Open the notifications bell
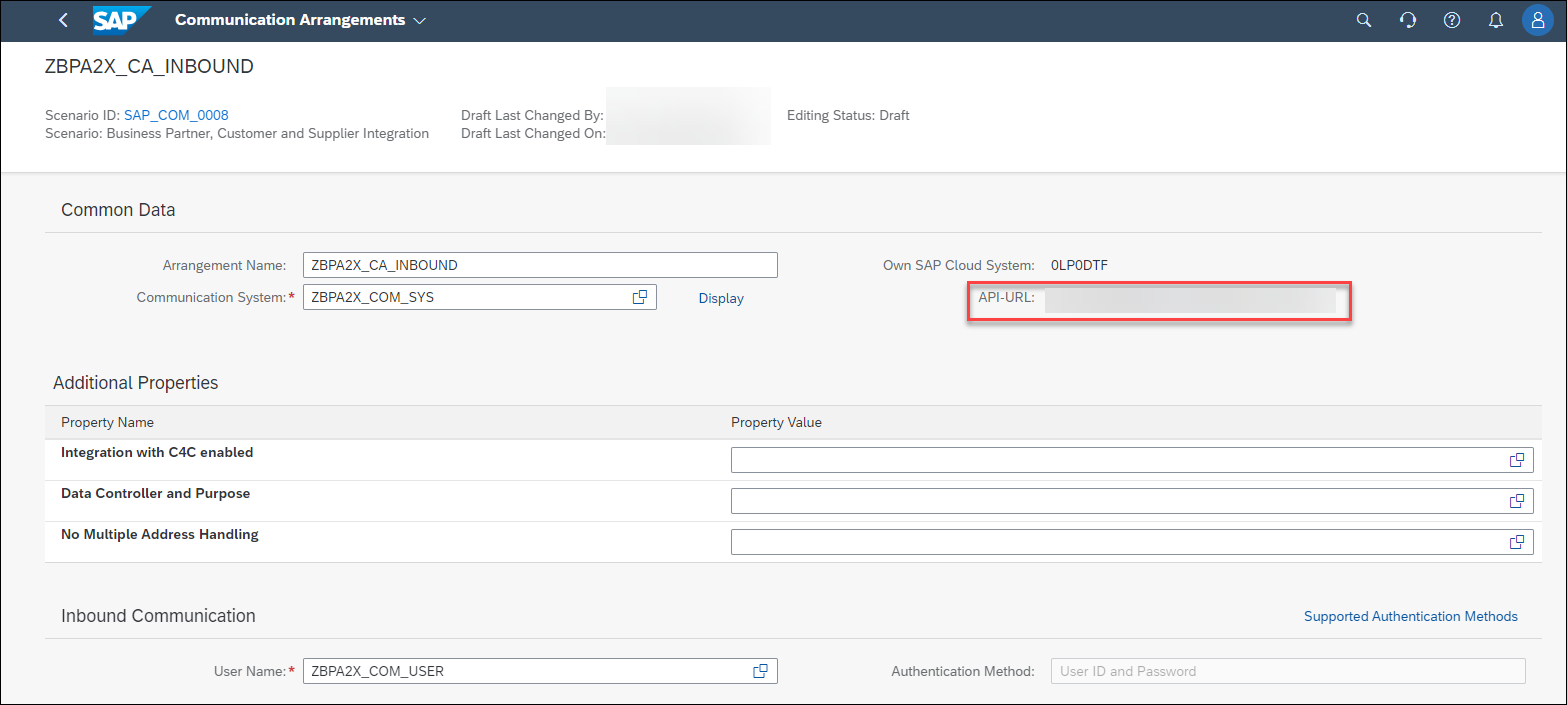 pyautogui.click(x=1496, y=20)
